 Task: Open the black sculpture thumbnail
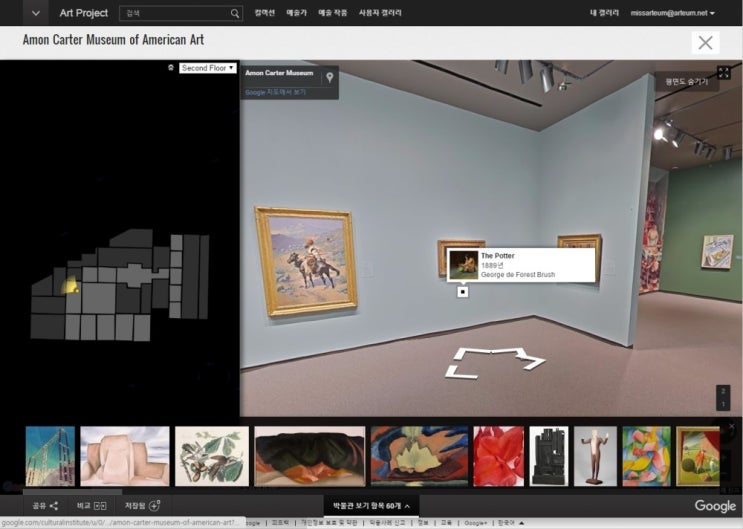[549, 456]
